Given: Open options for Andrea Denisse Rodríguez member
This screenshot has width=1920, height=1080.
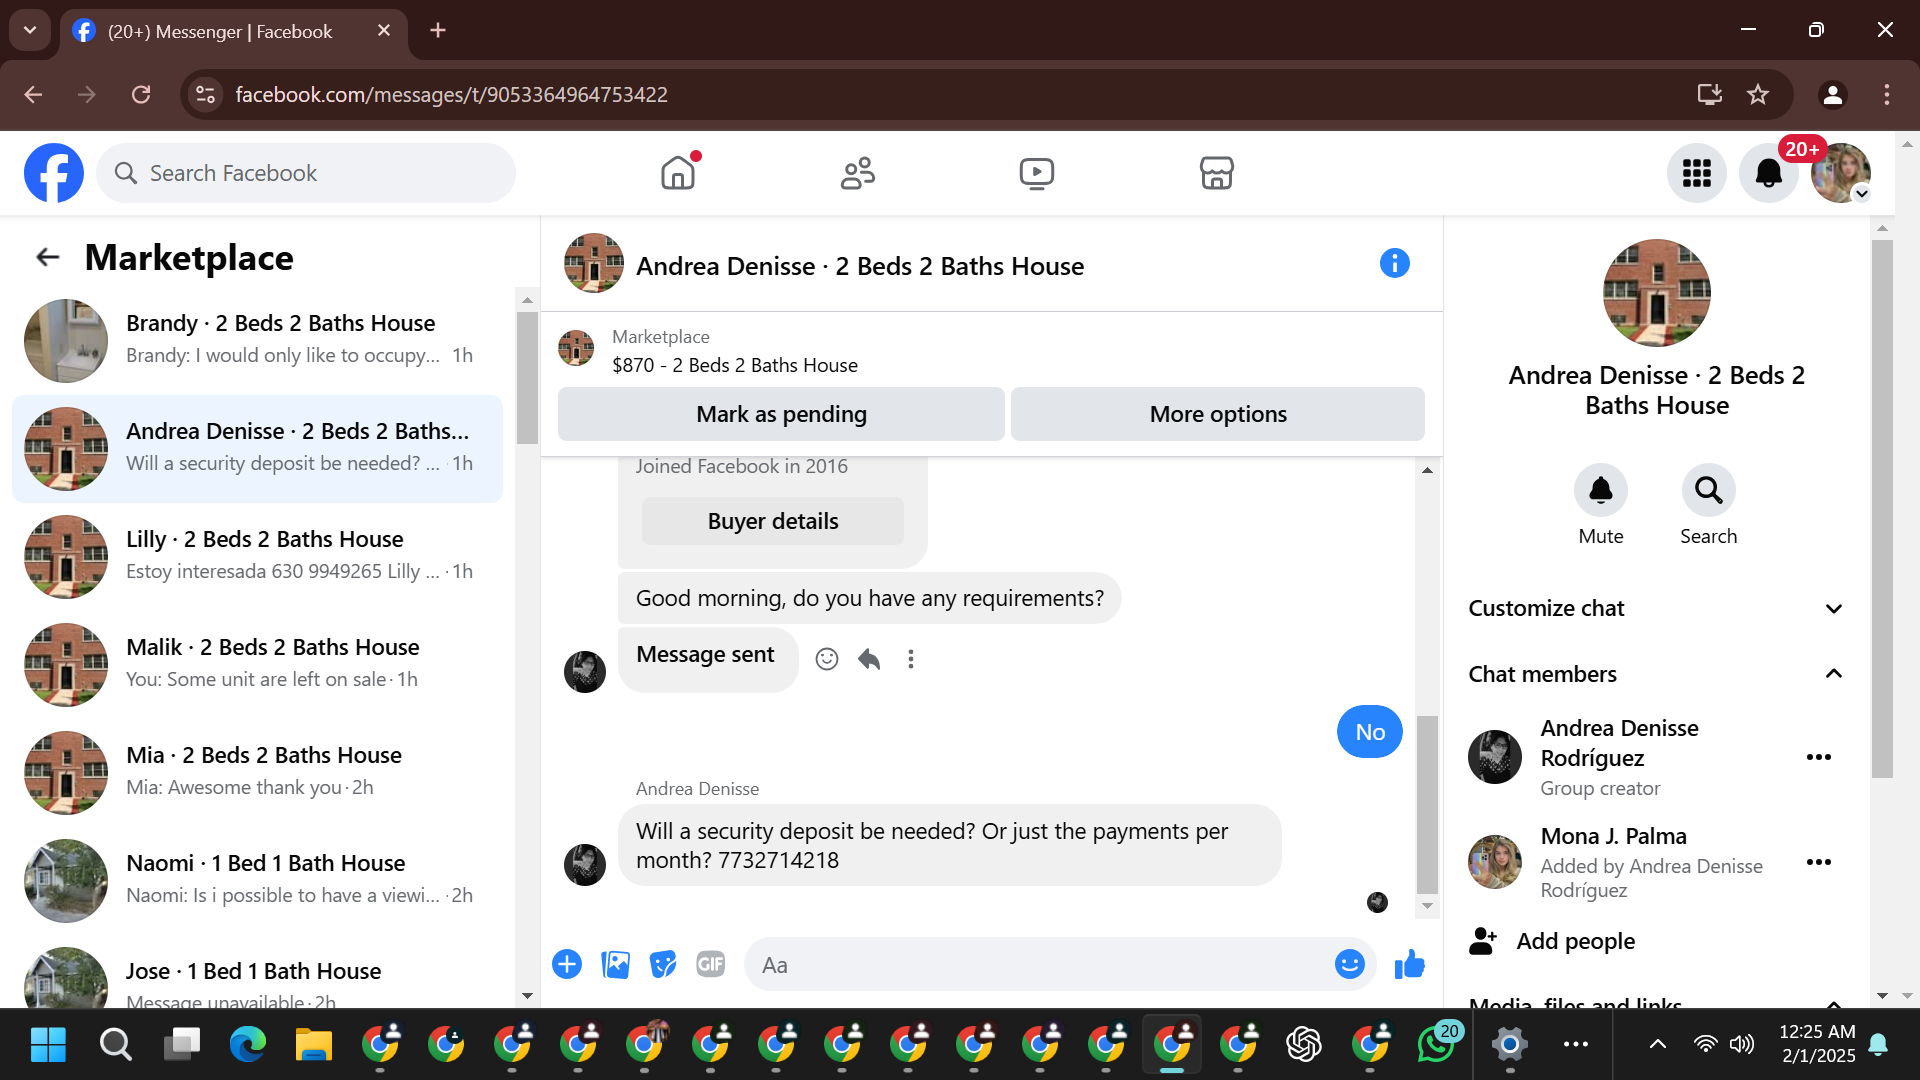Looking at the screenshot, I should tap(1819, 757).
